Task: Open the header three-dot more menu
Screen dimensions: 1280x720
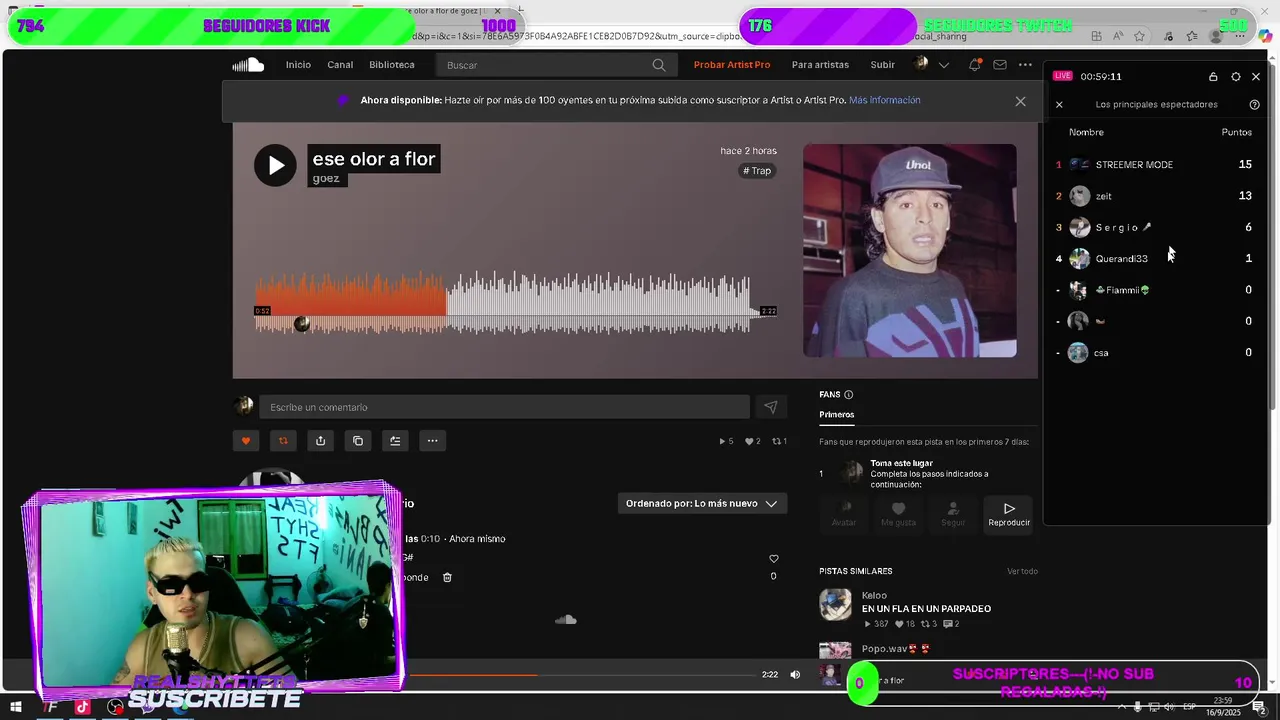Action: click(1025, 65)
